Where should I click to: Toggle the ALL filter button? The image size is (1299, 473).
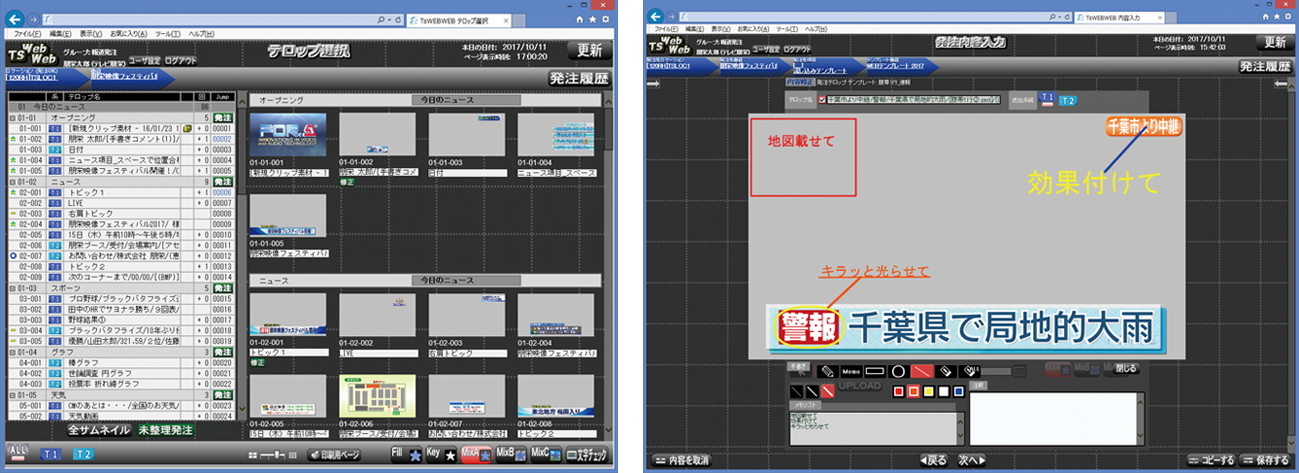tap(18, 453)
